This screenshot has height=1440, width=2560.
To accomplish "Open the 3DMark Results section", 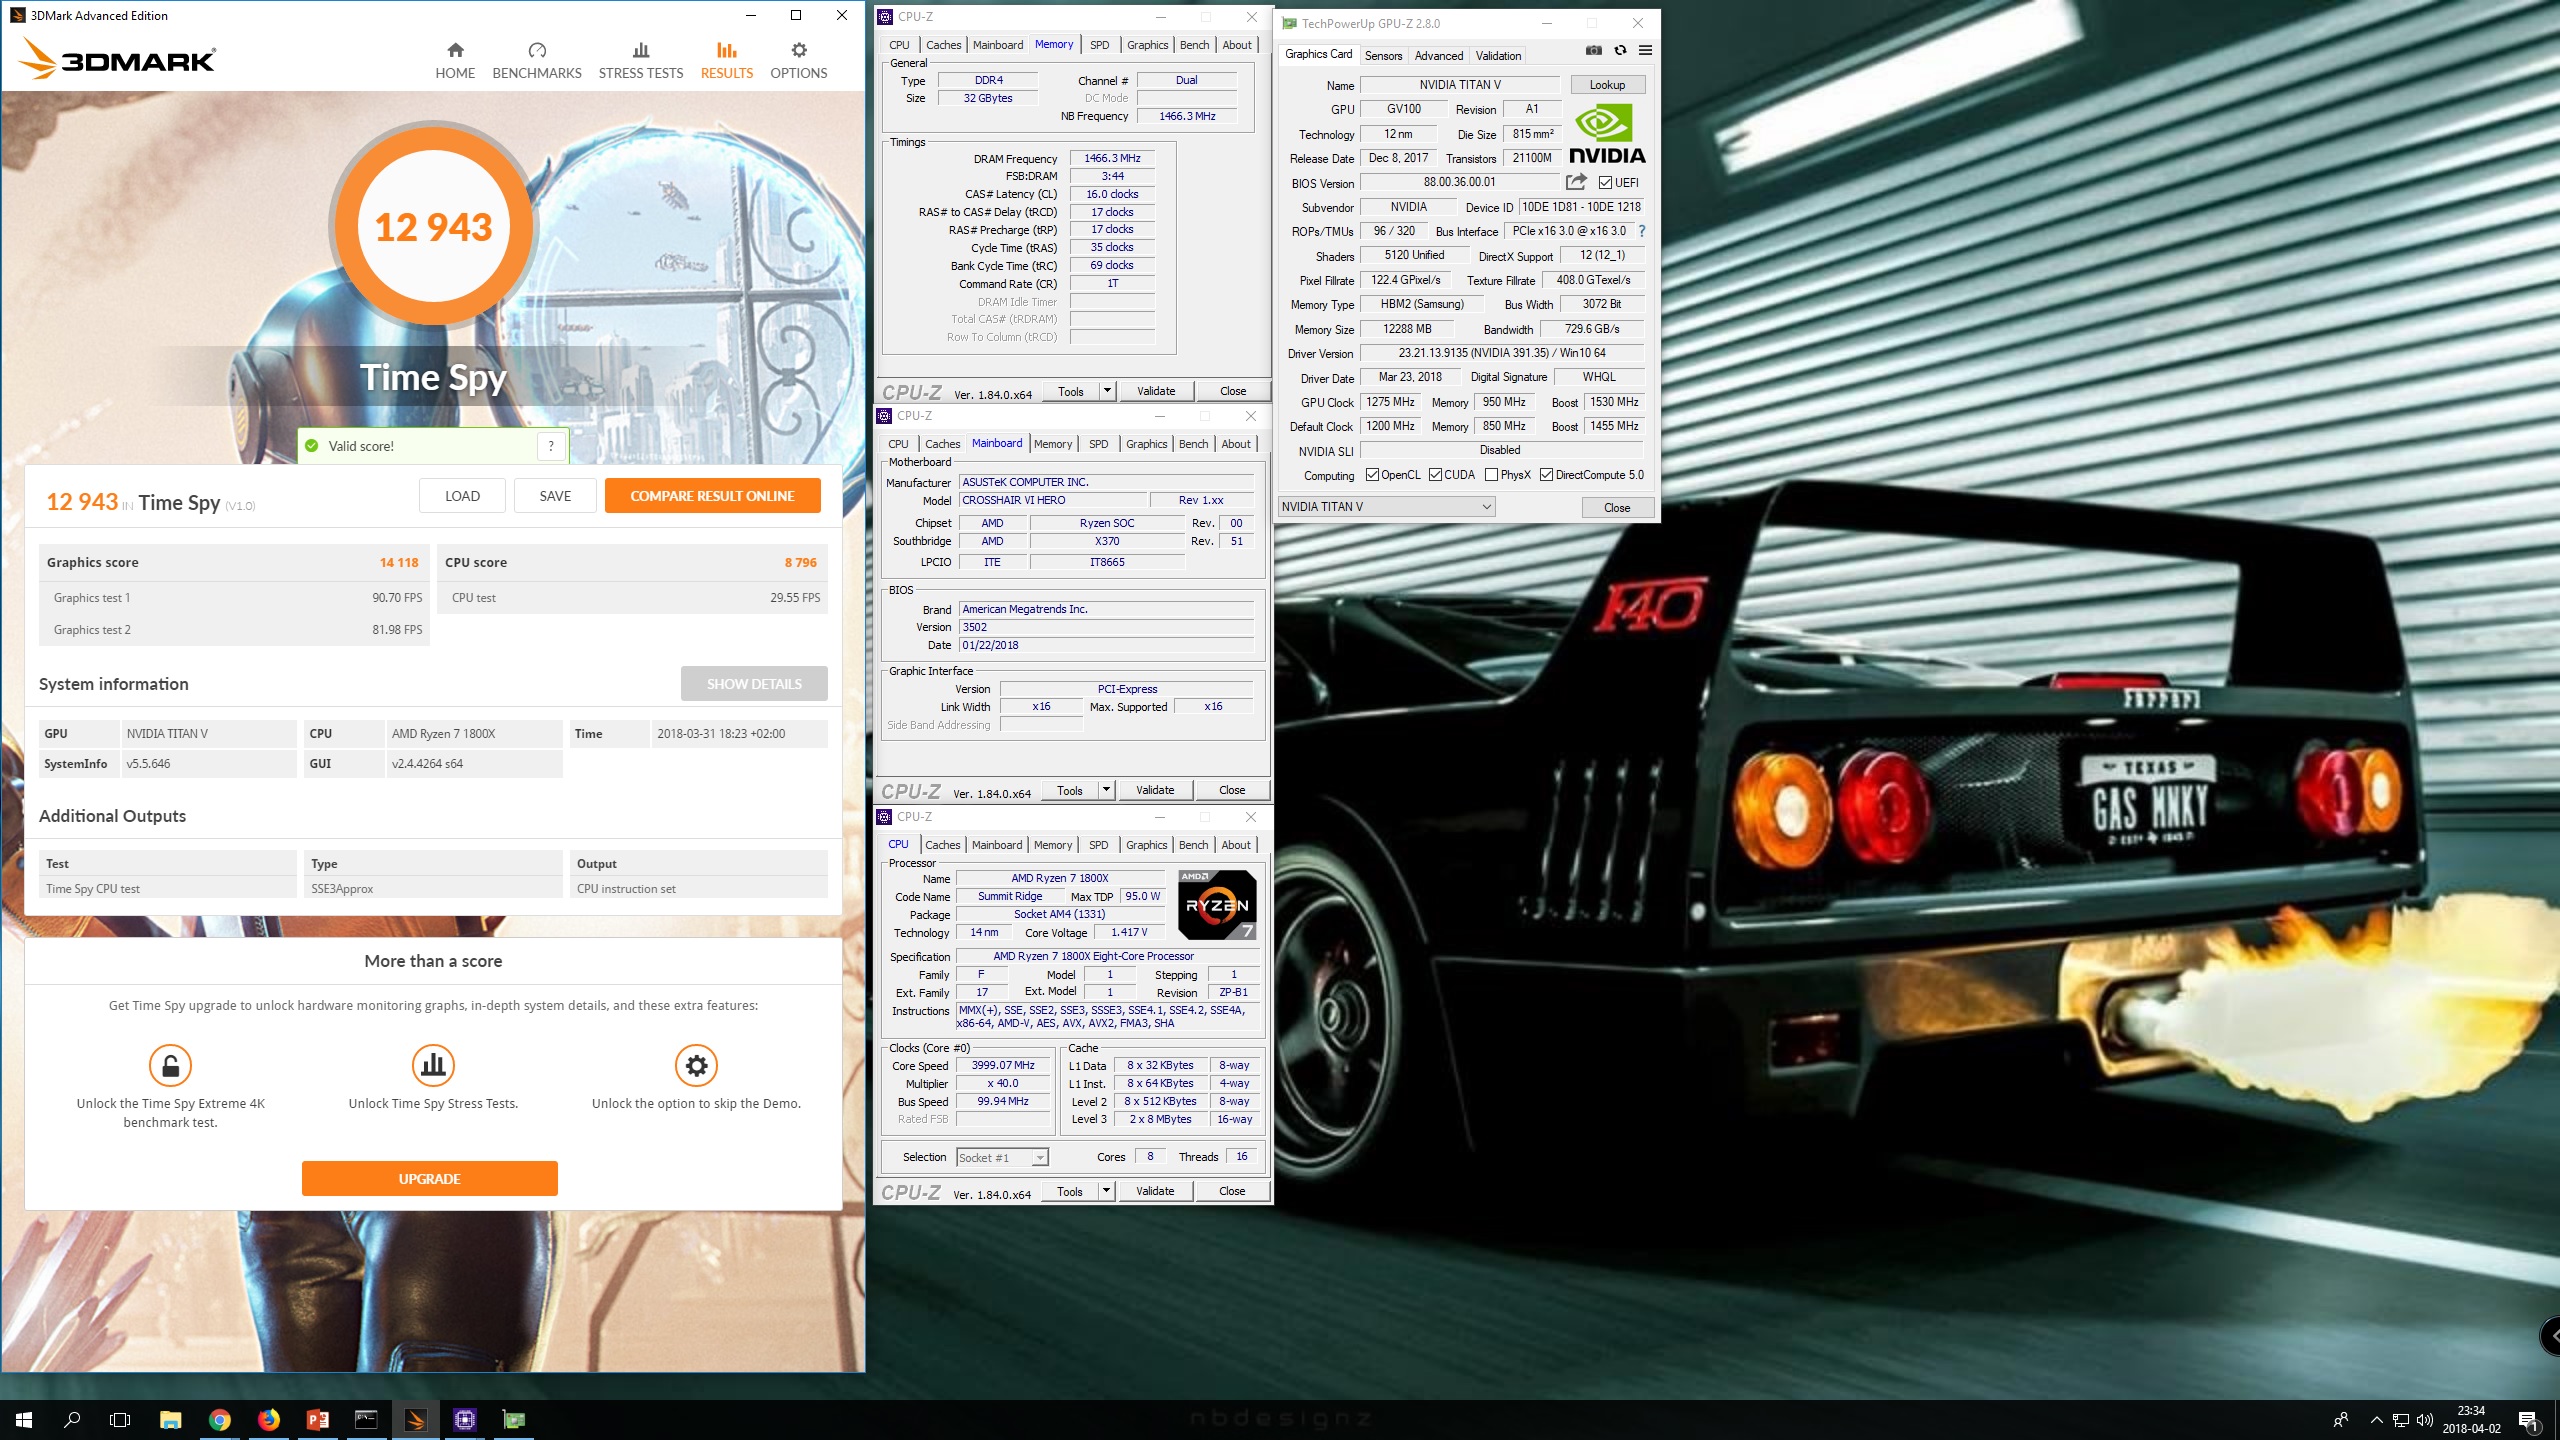I will [x=727, y=61].
